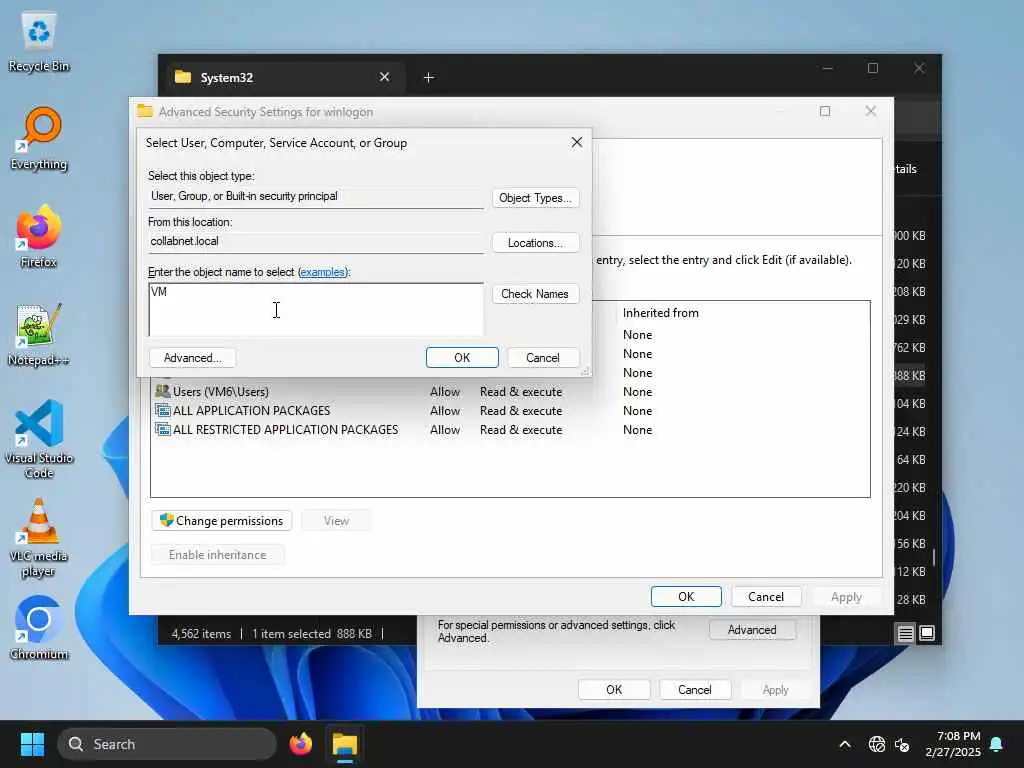This screenshot has height=768, width=1024.
Task: Click the Users group icon in permissions list
Action: 162,391
